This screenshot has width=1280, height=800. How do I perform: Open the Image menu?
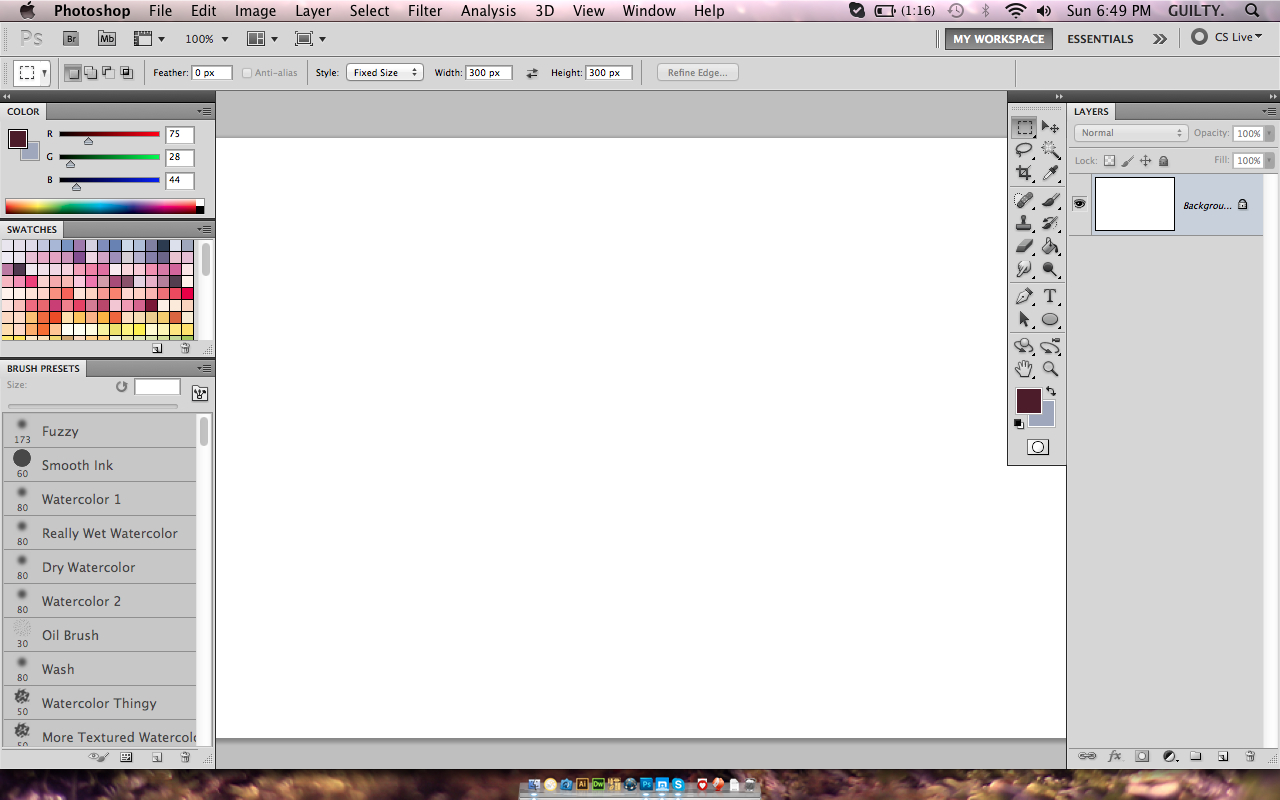click(x=255, y=11)
